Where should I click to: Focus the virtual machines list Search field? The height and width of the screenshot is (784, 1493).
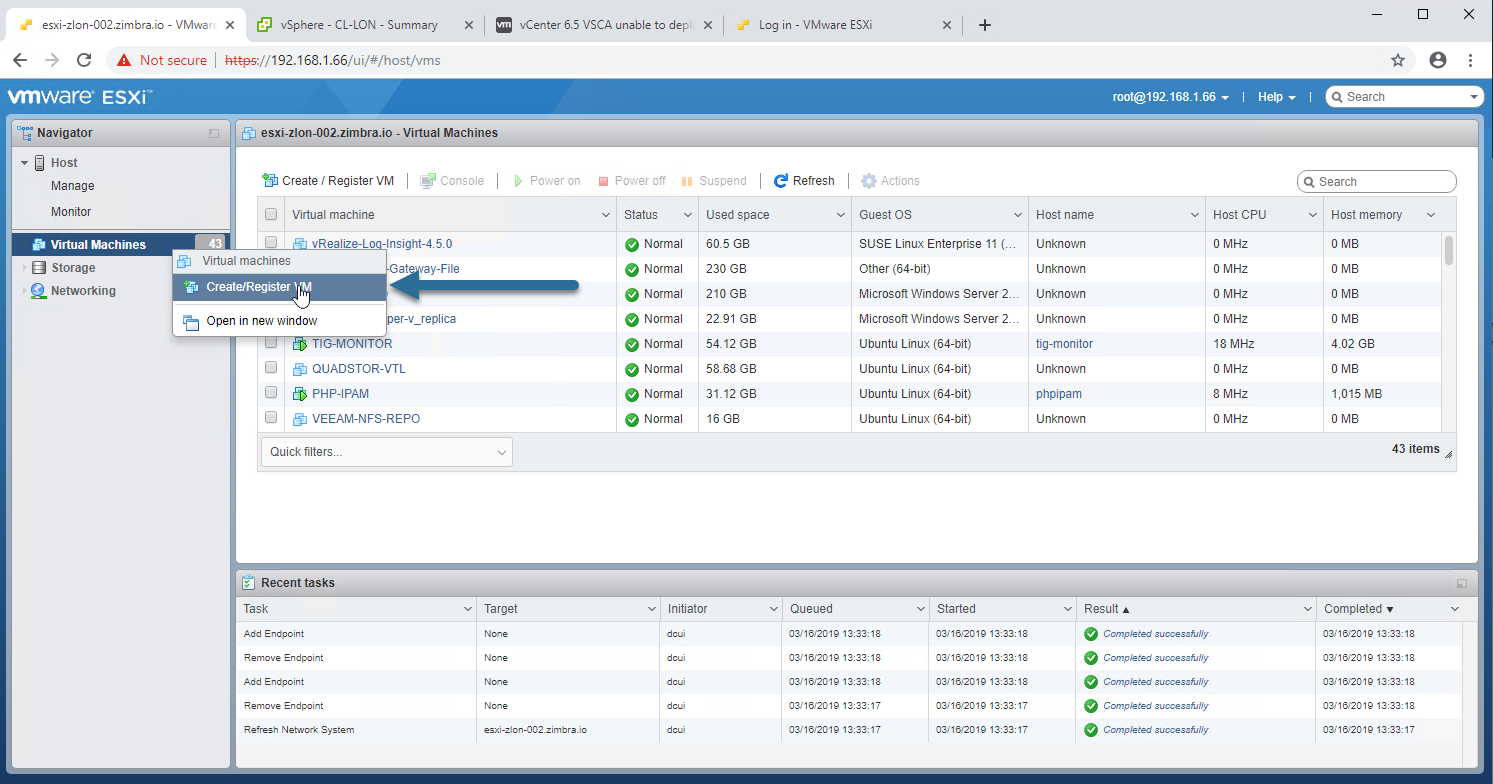[x=1377, y=182]
